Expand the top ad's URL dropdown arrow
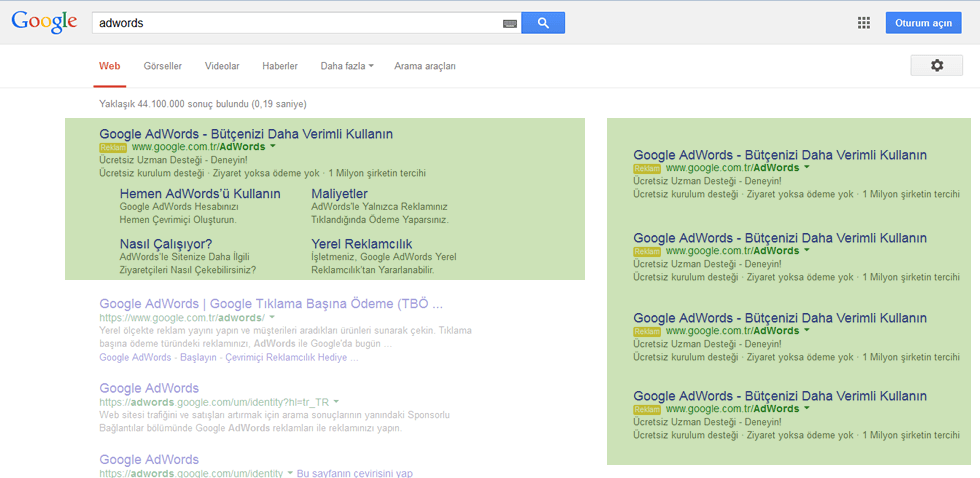 point(272,147)
